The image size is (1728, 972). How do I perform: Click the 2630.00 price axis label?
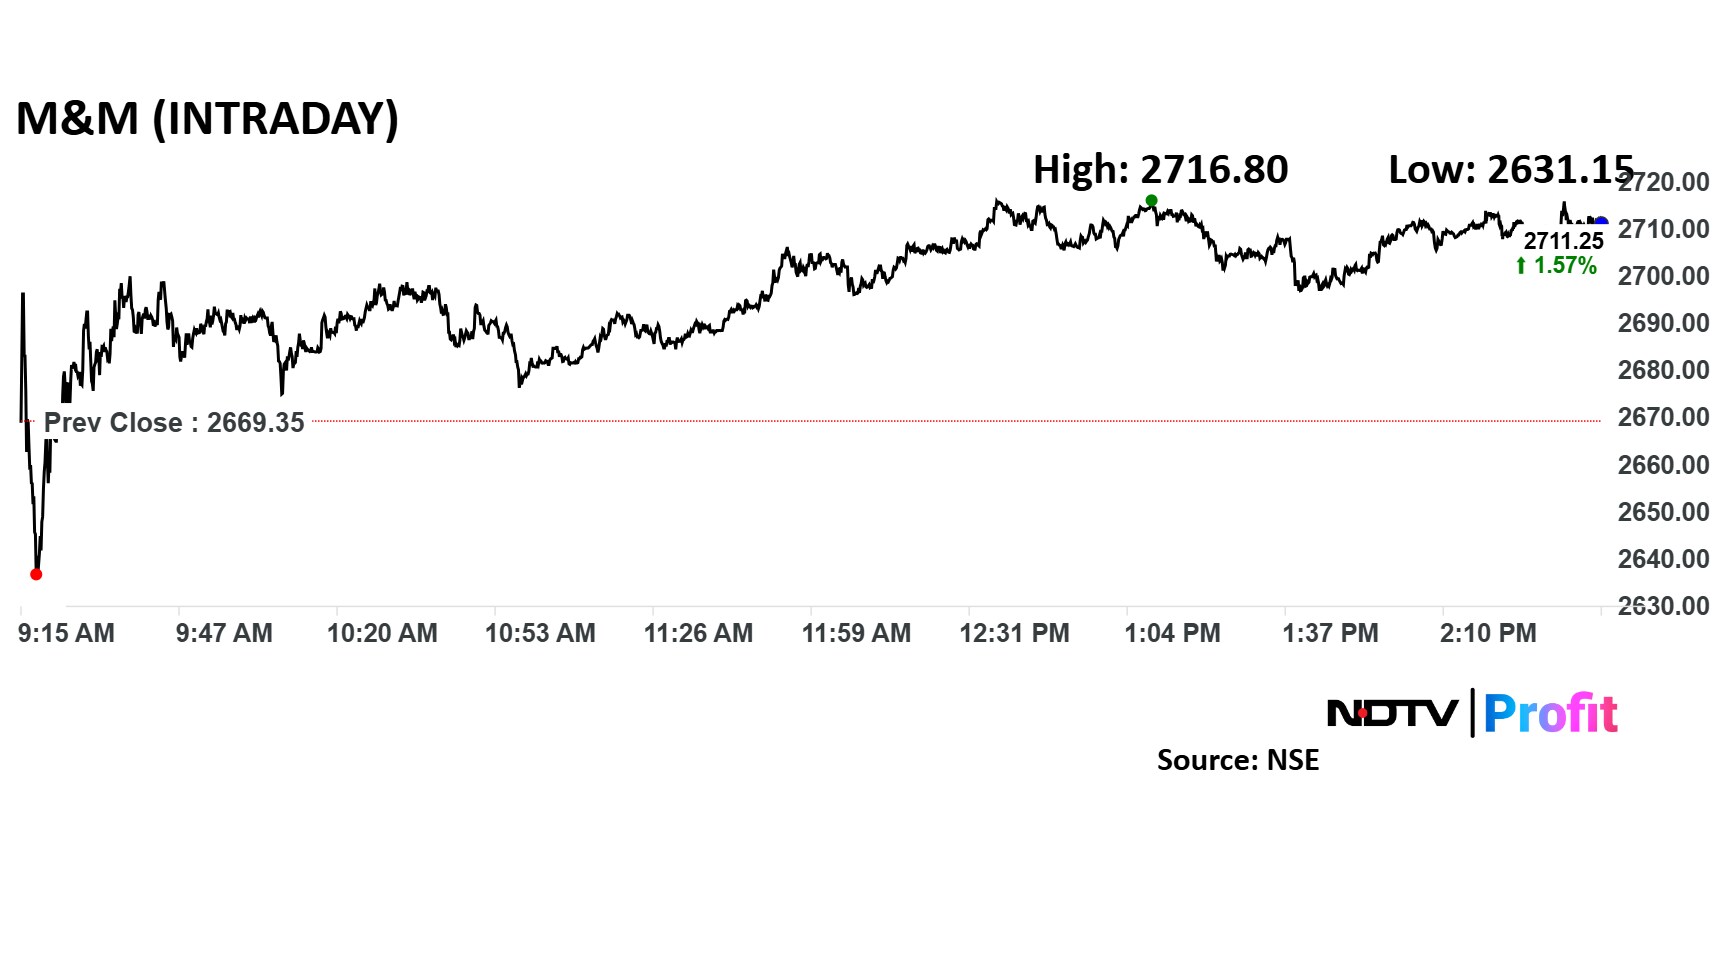1664,606
